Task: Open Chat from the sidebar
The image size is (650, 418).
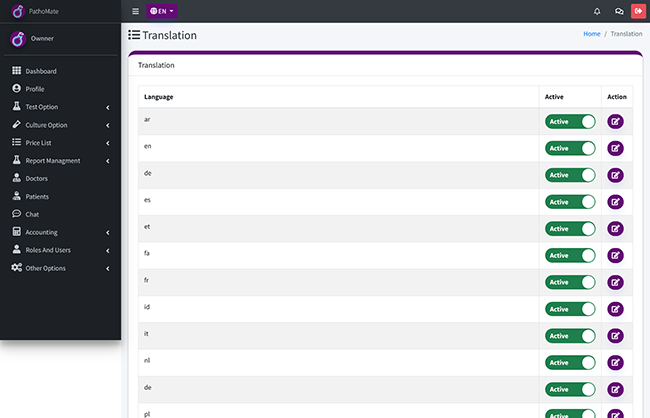Action: pyautogui.click(x=61, y=214)
